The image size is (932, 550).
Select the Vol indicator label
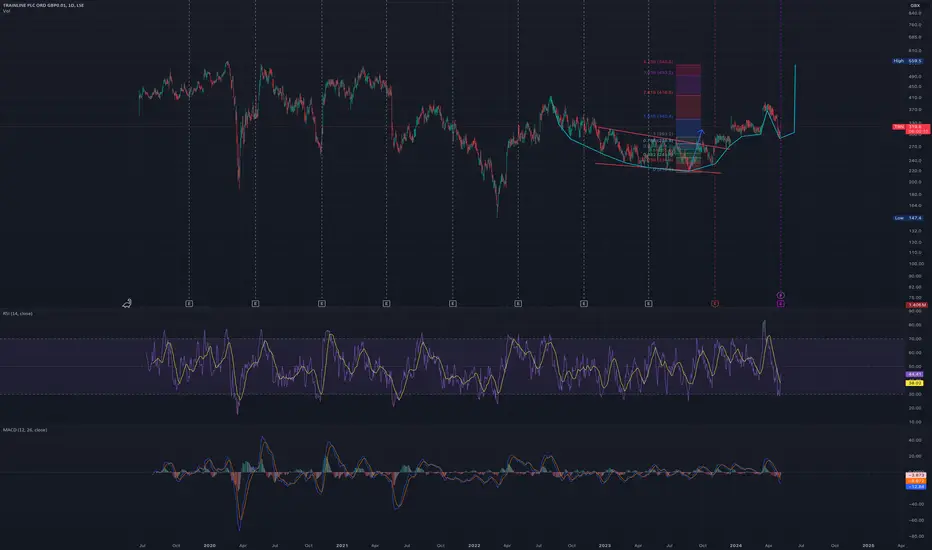6,11
